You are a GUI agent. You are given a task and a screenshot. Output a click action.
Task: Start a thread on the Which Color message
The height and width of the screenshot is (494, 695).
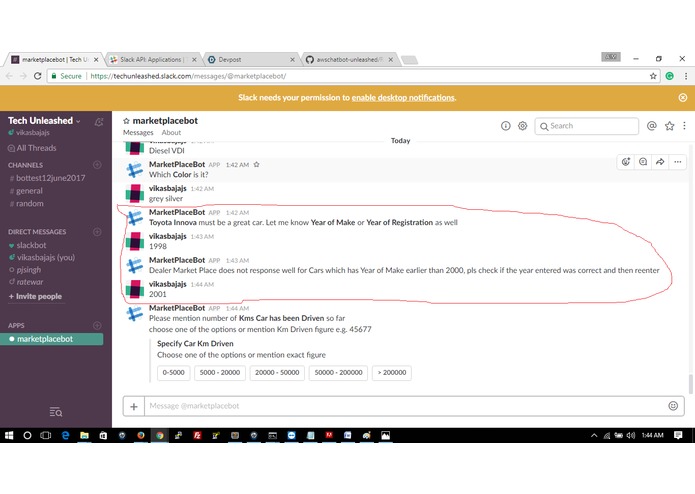coord(643,162)
